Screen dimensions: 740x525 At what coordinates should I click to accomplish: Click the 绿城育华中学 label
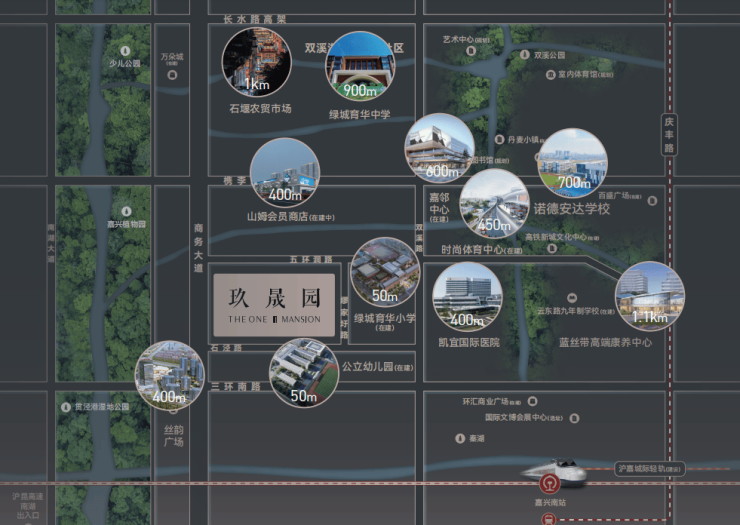tap(360, 114)
